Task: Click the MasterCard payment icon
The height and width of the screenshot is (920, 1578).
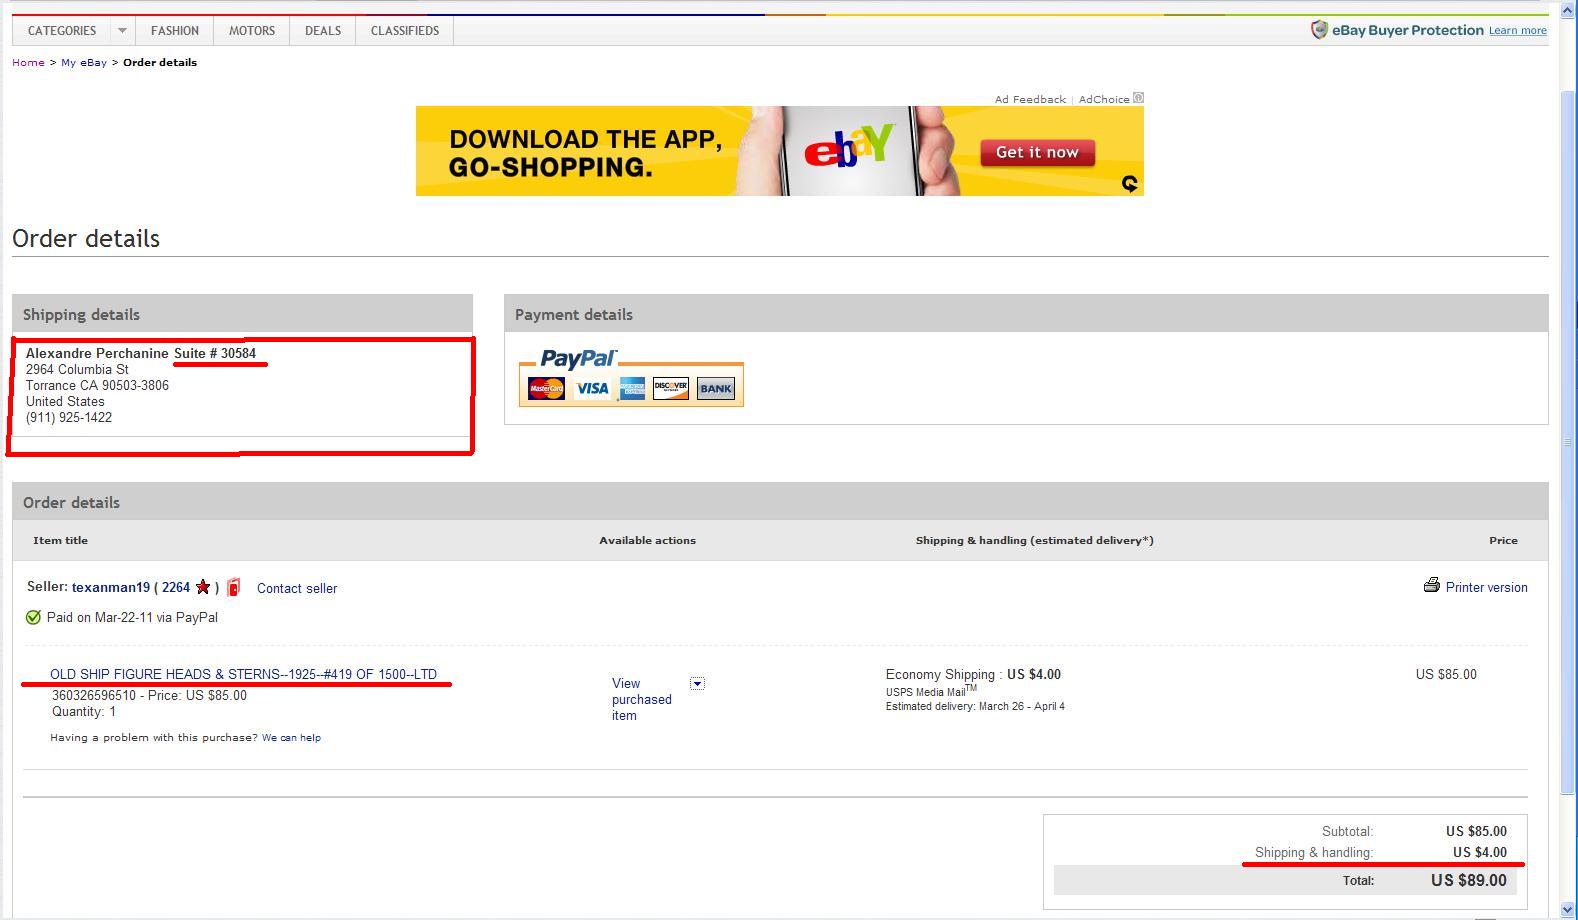Action: pos(547,388)
